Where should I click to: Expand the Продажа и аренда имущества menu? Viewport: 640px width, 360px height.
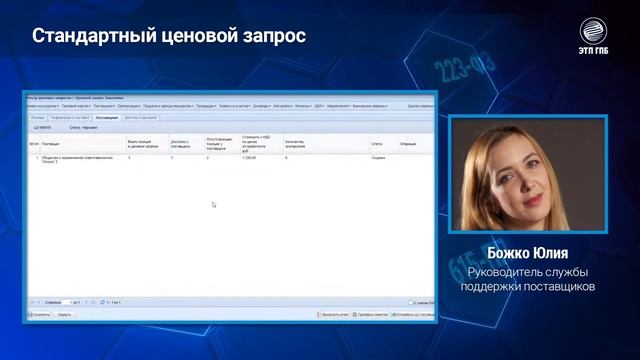click(168, 106)
